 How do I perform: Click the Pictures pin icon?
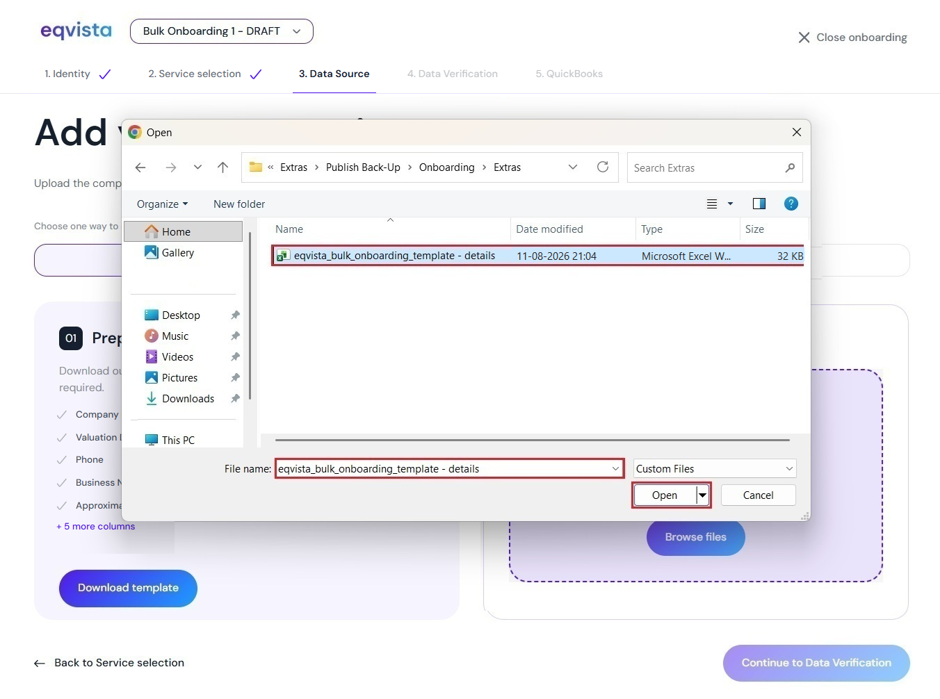pos(235,378)
